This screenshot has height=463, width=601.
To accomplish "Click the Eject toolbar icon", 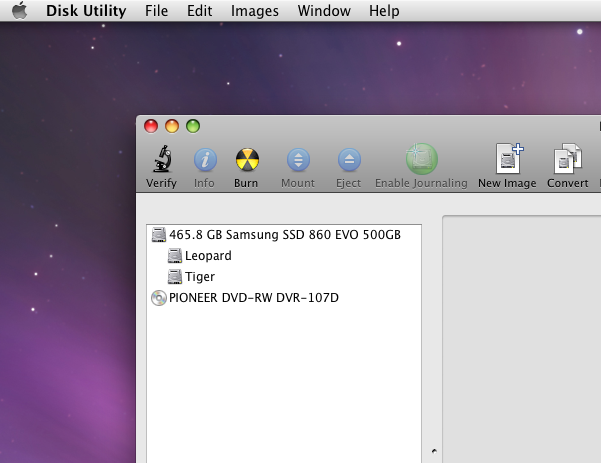I will coord(349,159).
